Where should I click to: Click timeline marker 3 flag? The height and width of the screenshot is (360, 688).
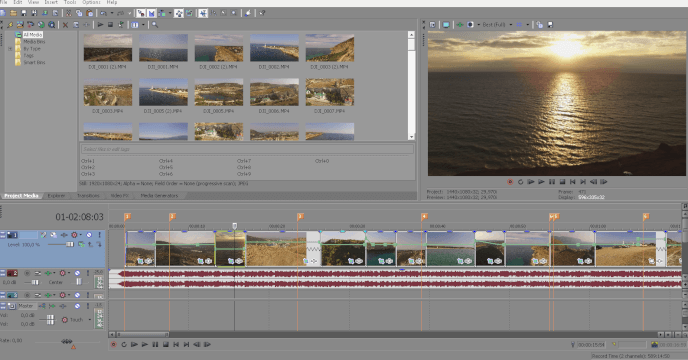301,216
